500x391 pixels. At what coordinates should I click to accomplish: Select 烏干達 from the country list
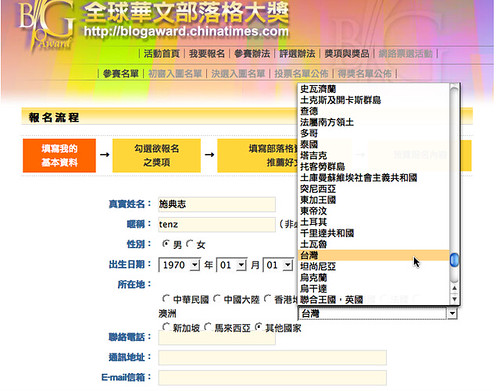[373, 288]
